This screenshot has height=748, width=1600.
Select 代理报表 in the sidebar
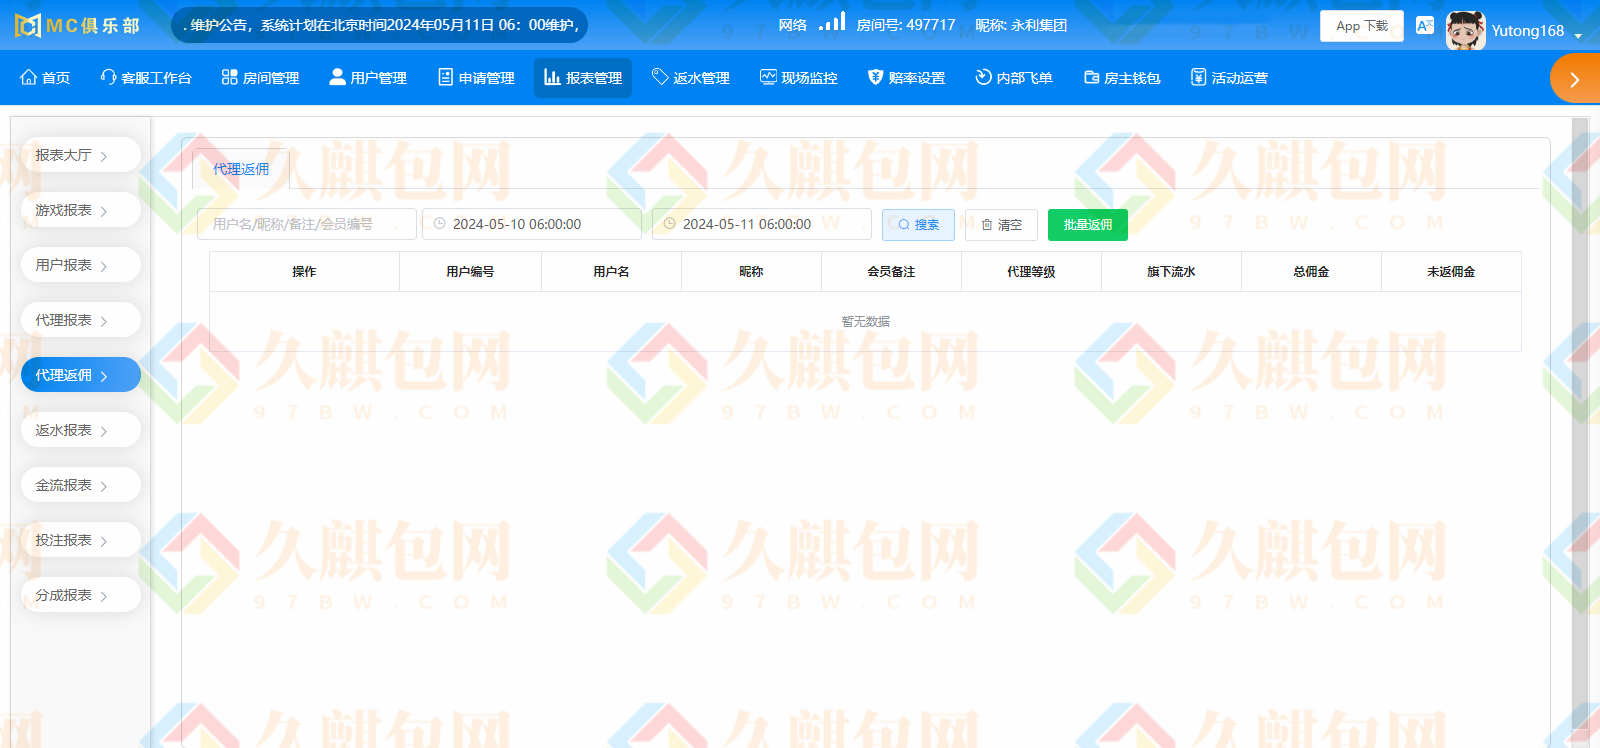81,320
